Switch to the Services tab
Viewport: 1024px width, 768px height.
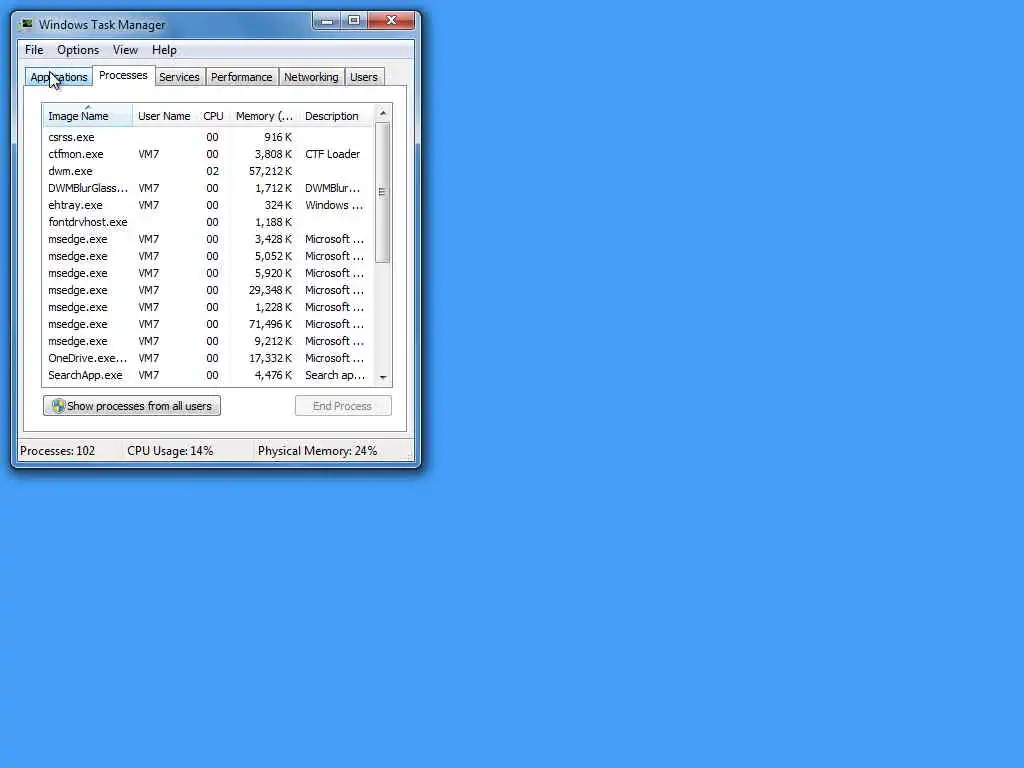[180, 77]
